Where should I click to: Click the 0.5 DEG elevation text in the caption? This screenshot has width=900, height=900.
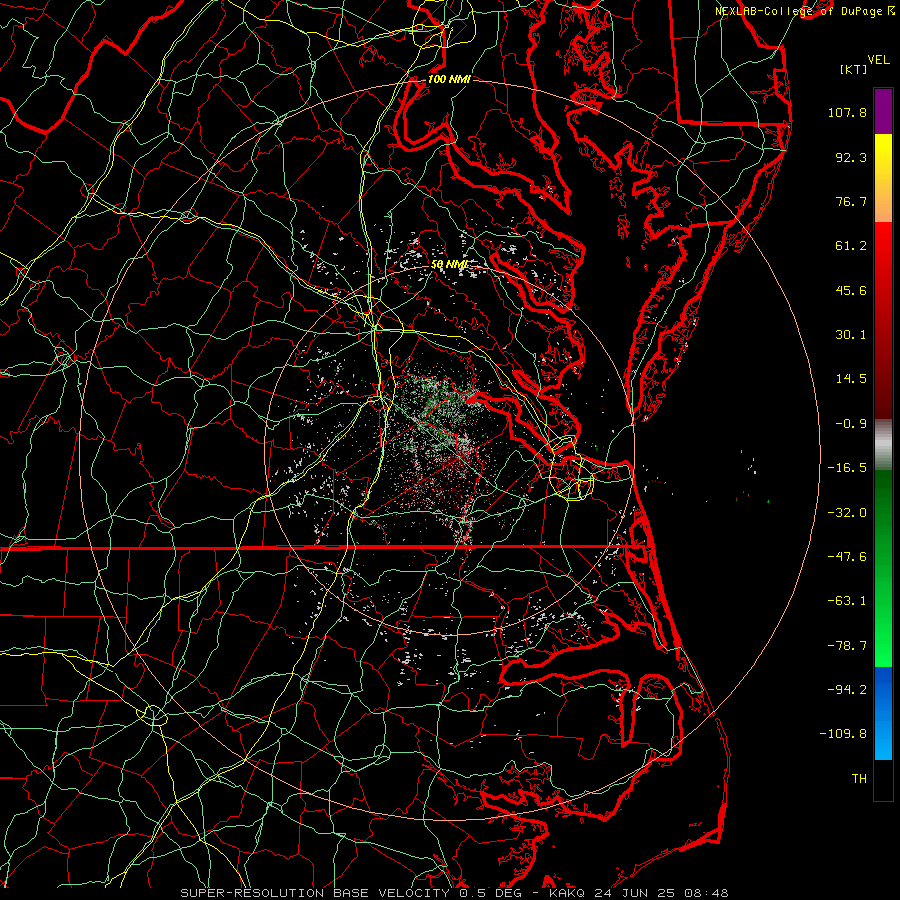pyautogui.click(x=489, y=893)
